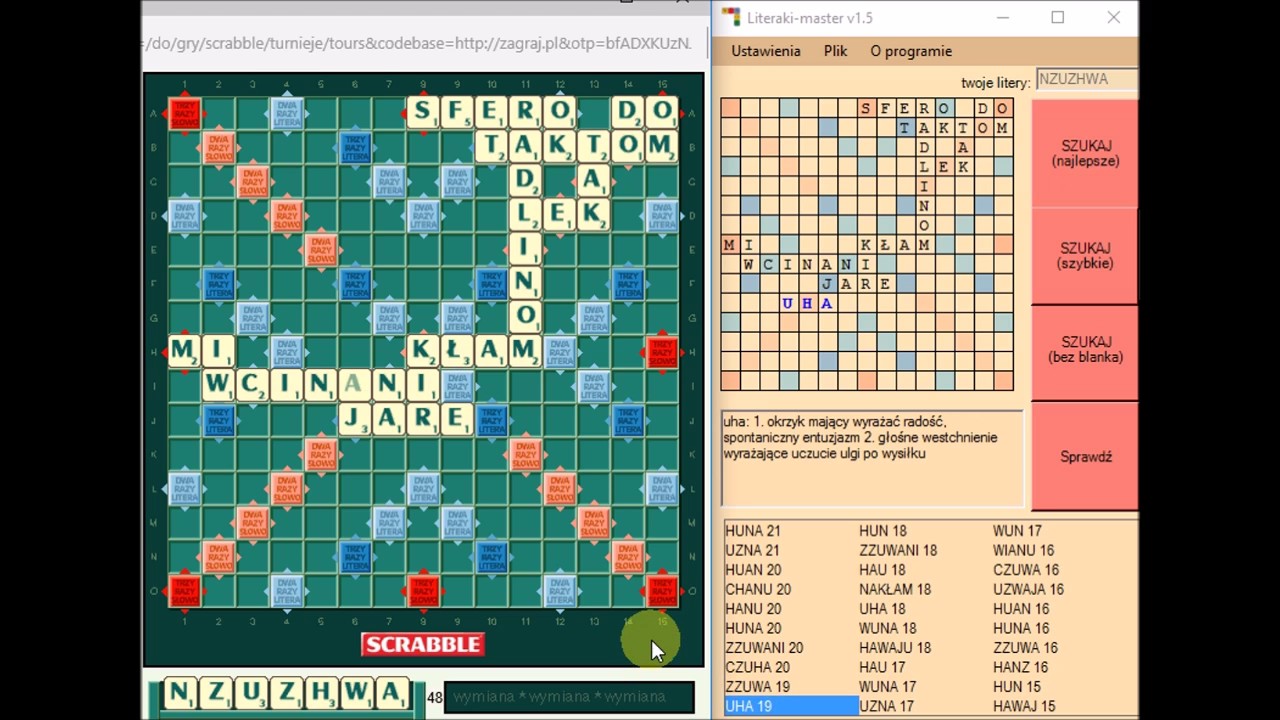Click the J tile of JARE
The image size is (1280, 720).
pyautogui.click(x=355, y=418)
